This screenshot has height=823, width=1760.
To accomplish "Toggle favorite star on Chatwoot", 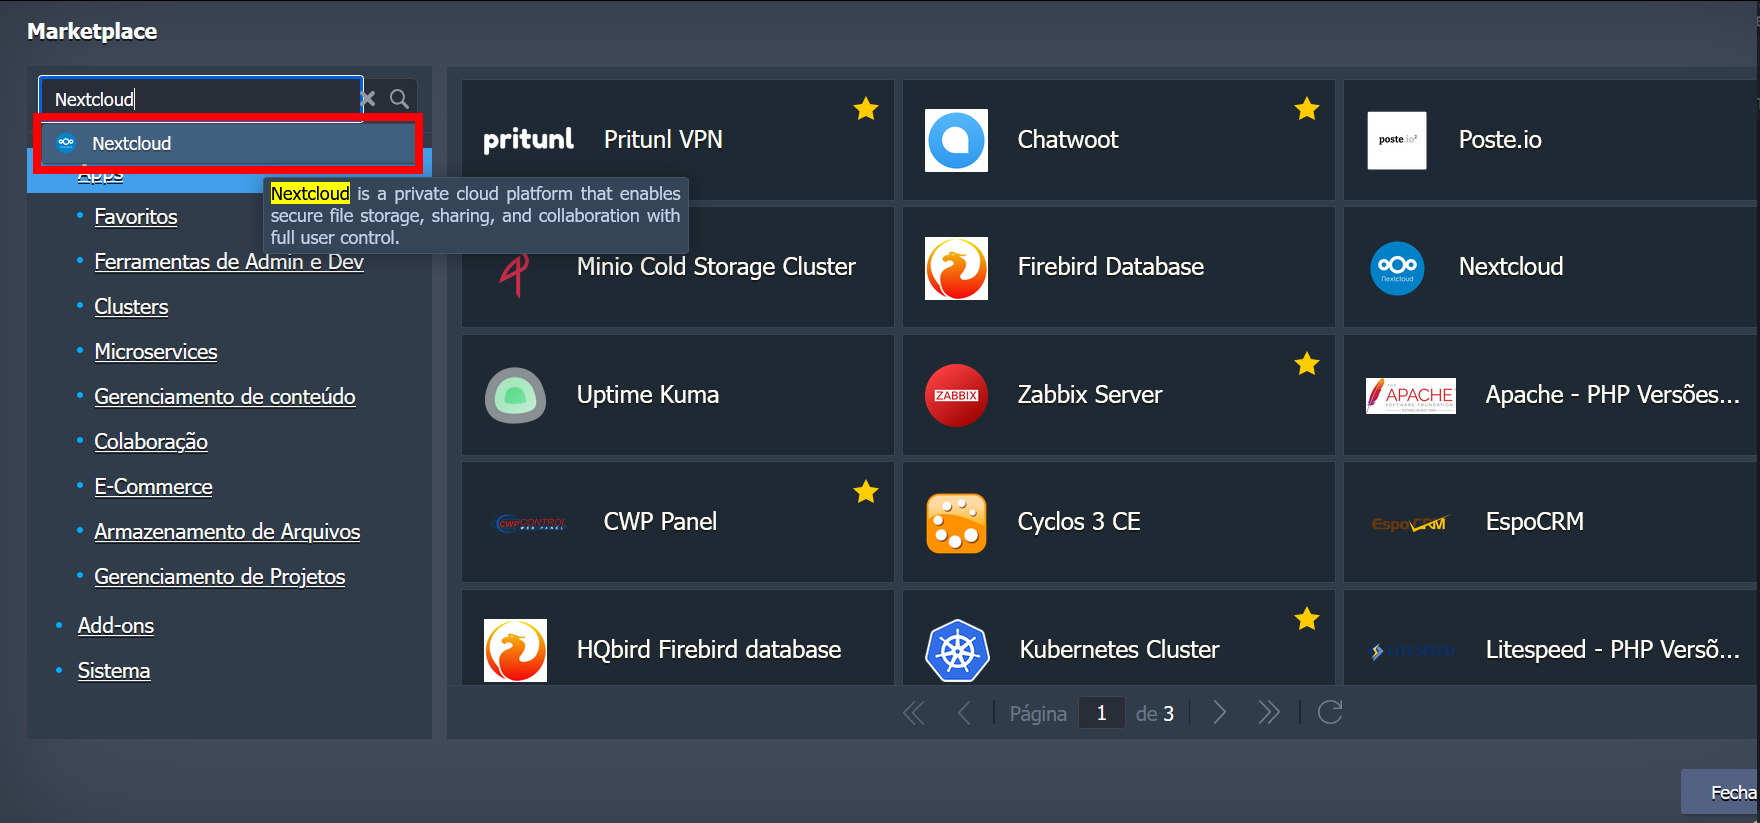I will click(1307, 108).
